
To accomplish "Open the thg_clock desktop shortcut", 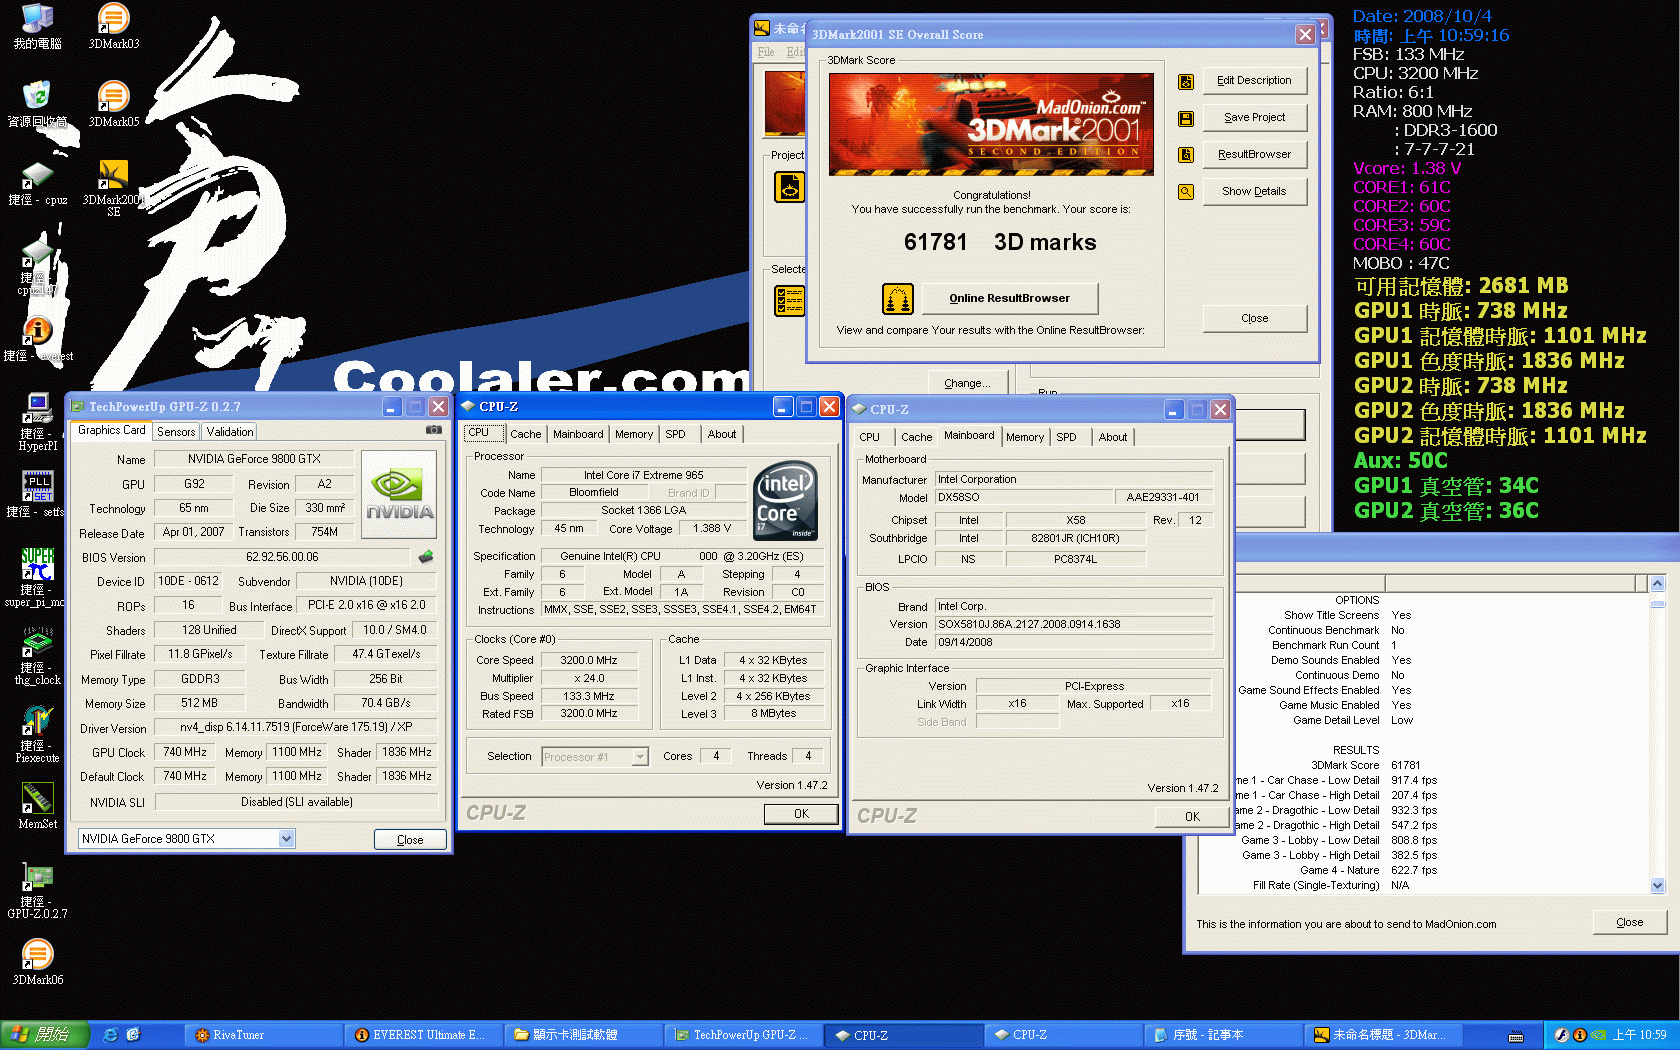I will pyautogui.click(x=37, y=656).
